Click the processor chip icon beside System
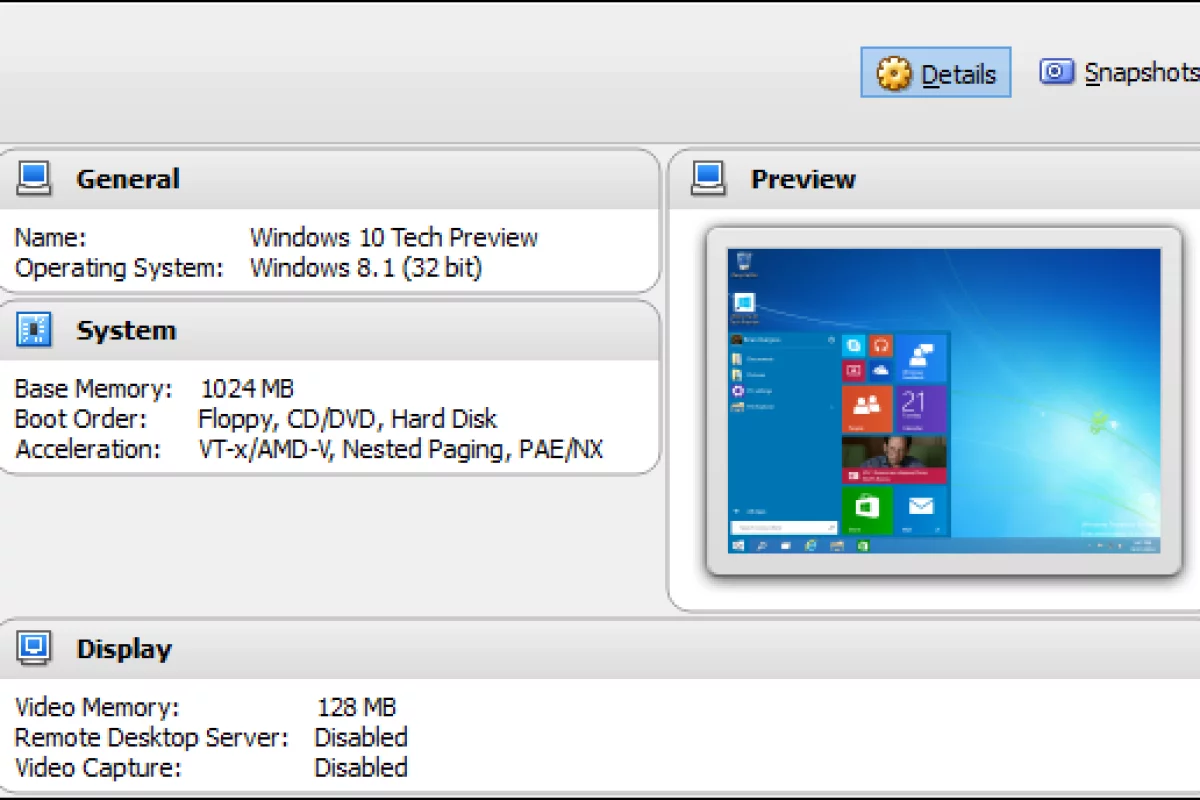Viewport: 1200px width, 800px height. (x=33, y=329)
